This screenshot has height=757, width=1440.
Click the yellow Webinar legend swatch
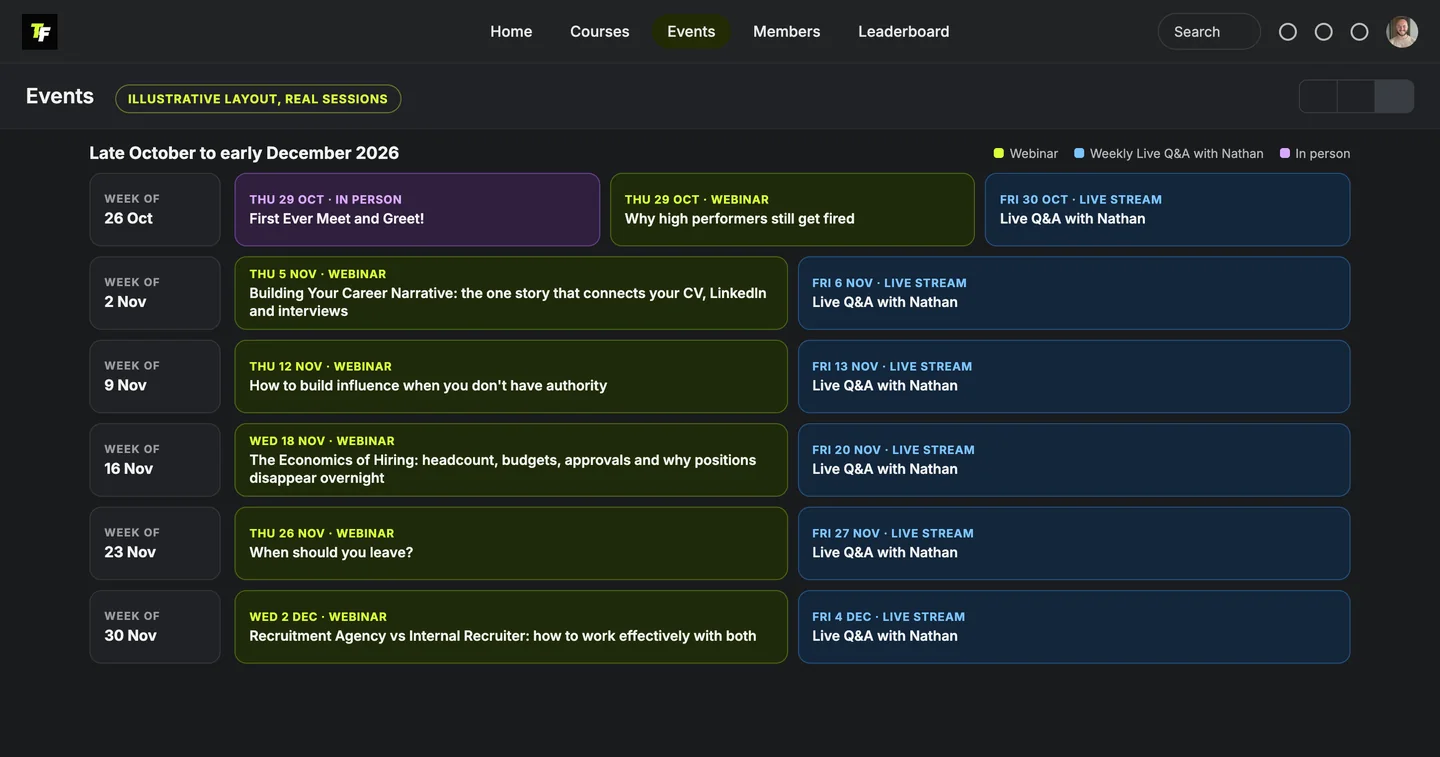tap(998, 153)
